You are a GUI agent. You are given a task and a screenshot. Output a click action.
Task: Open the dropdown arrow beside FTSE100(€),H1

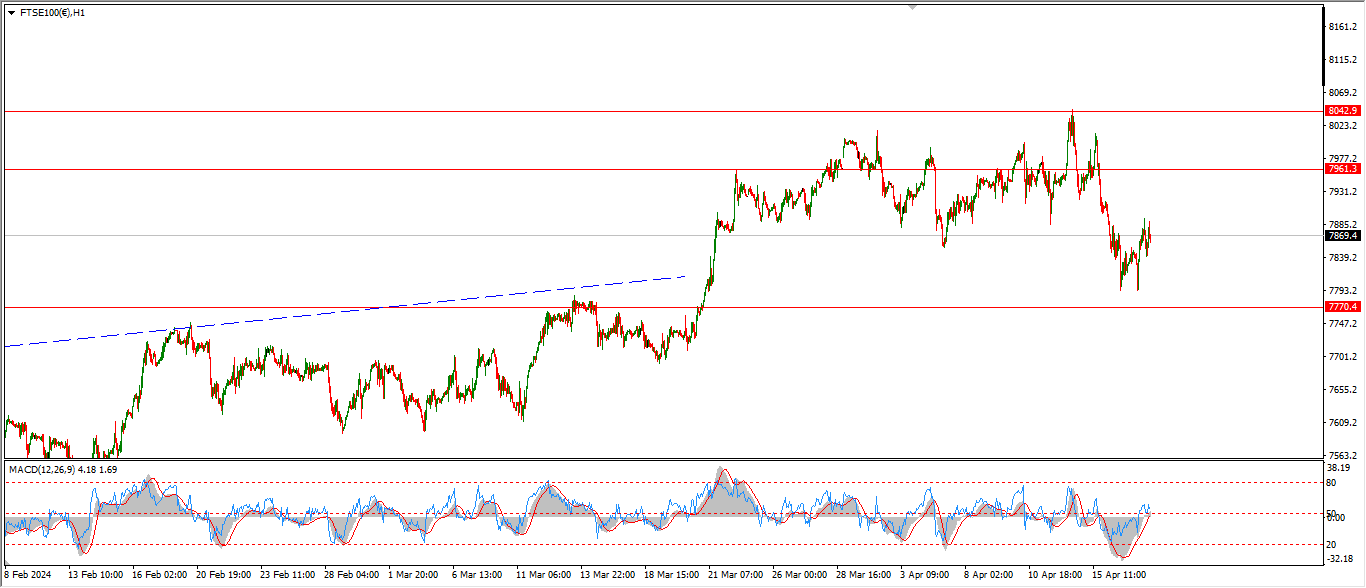(x=11, y=13)
